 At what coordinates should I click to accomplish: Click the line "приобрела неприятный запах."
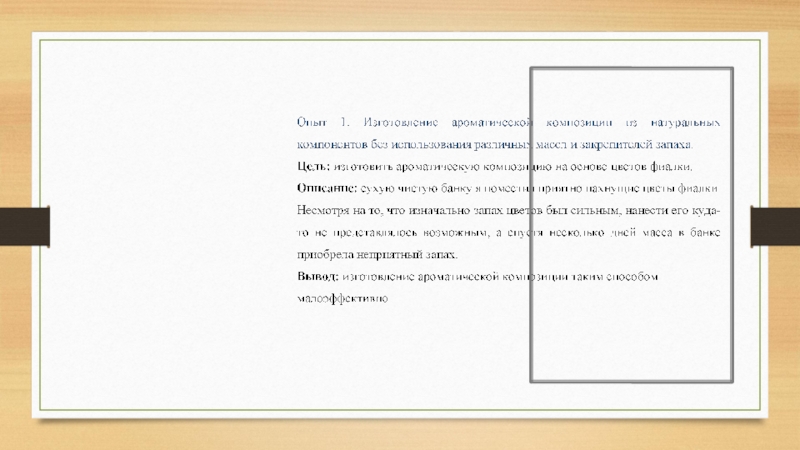click(x=377, y=254)
